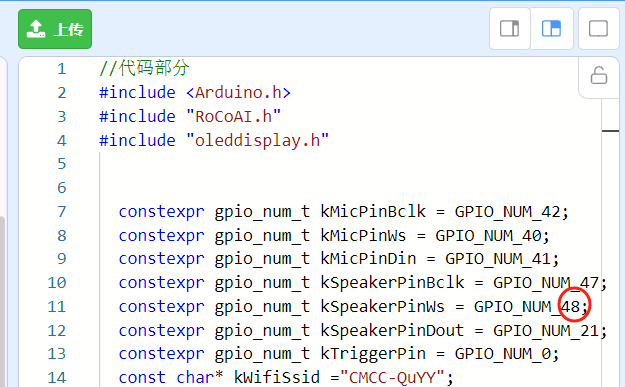Click GPIO_NUM_40 value on line 8
This screenshot has height=387, width=625.
pyautogui.click(x=488, y=236)
